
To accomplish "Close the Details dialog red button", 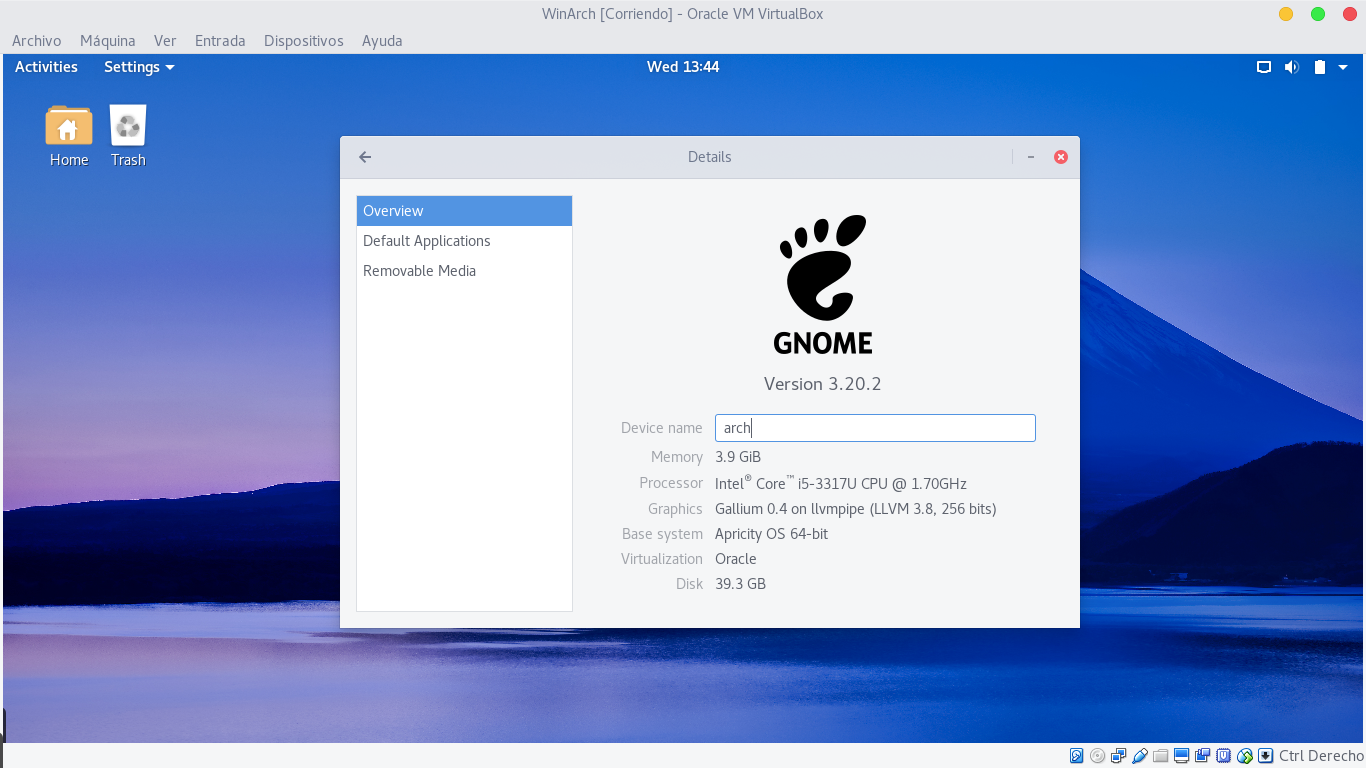I will 1061,157.
